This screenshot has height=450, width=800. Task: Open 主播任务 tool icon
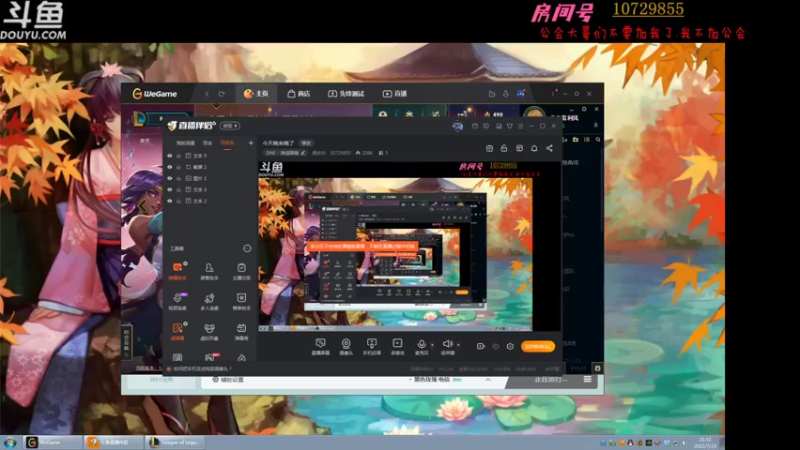tap(241, 270)
